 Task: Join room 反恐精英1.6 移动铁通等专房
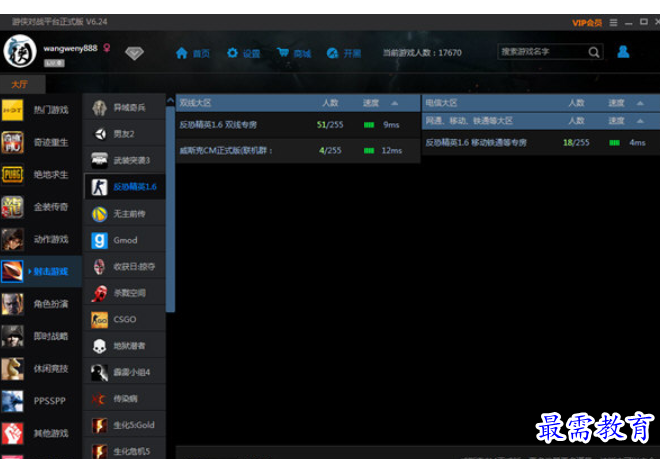click(x=541, y=143)
